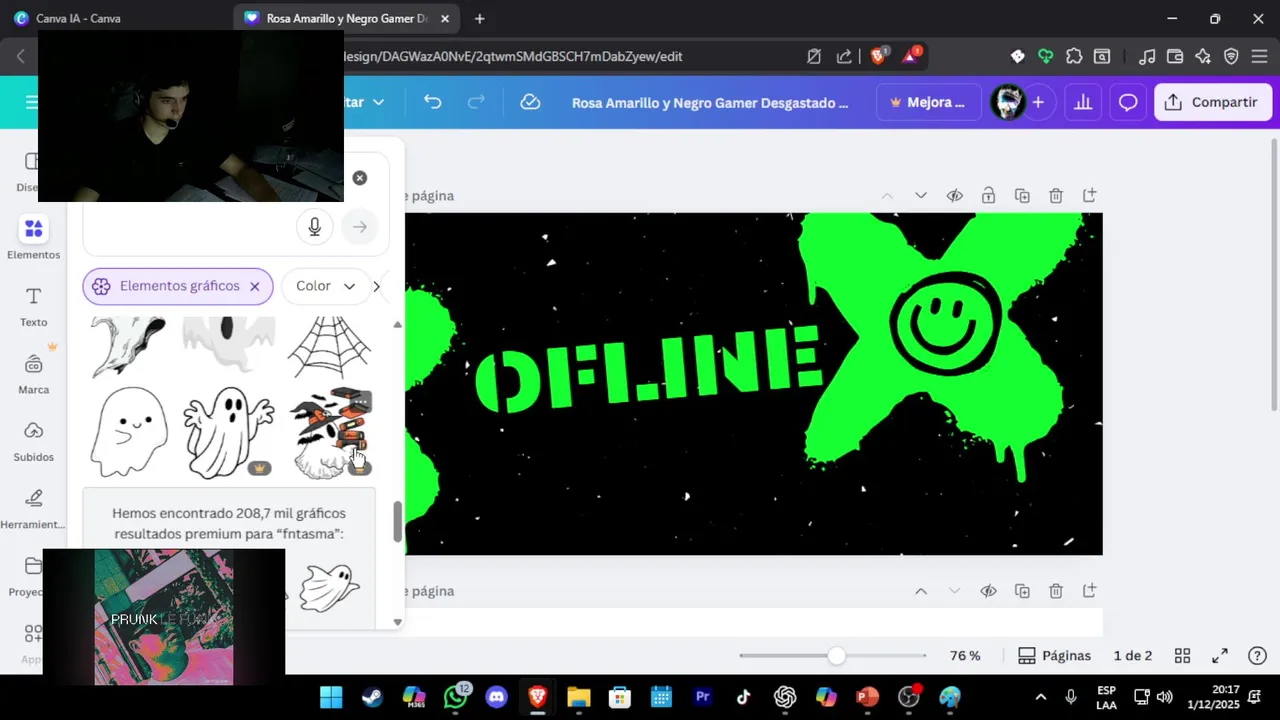Delete the second page with trash icon
Screen dimensions: 1280x720
1056,591
